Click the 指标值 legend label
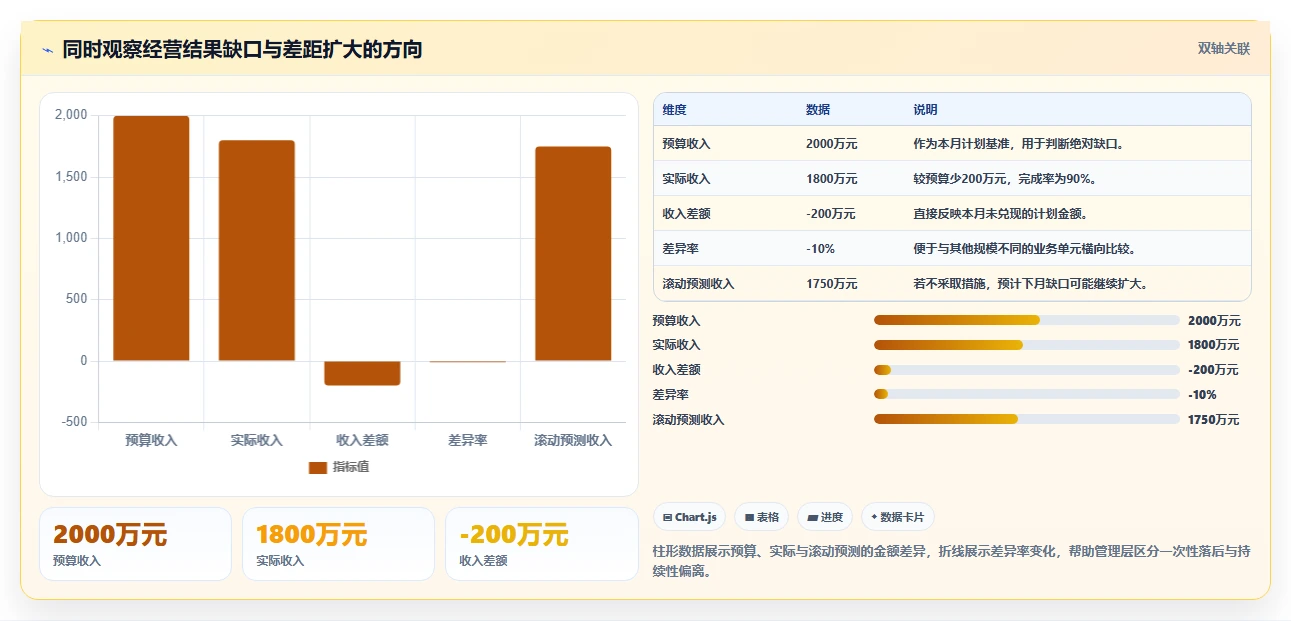This screenshot has height=621, width=1291. (x=351, y=467)
